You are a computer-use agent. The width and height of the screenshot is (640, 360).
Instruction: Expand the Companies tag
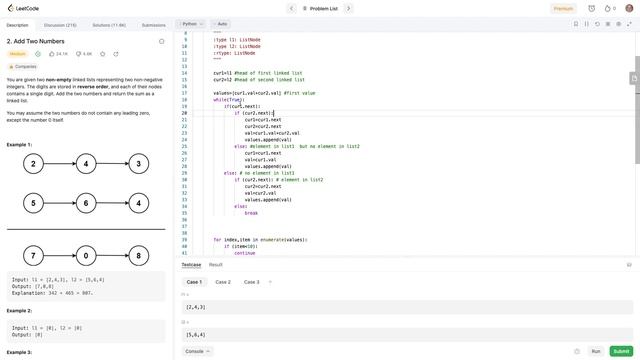(22, 67)
